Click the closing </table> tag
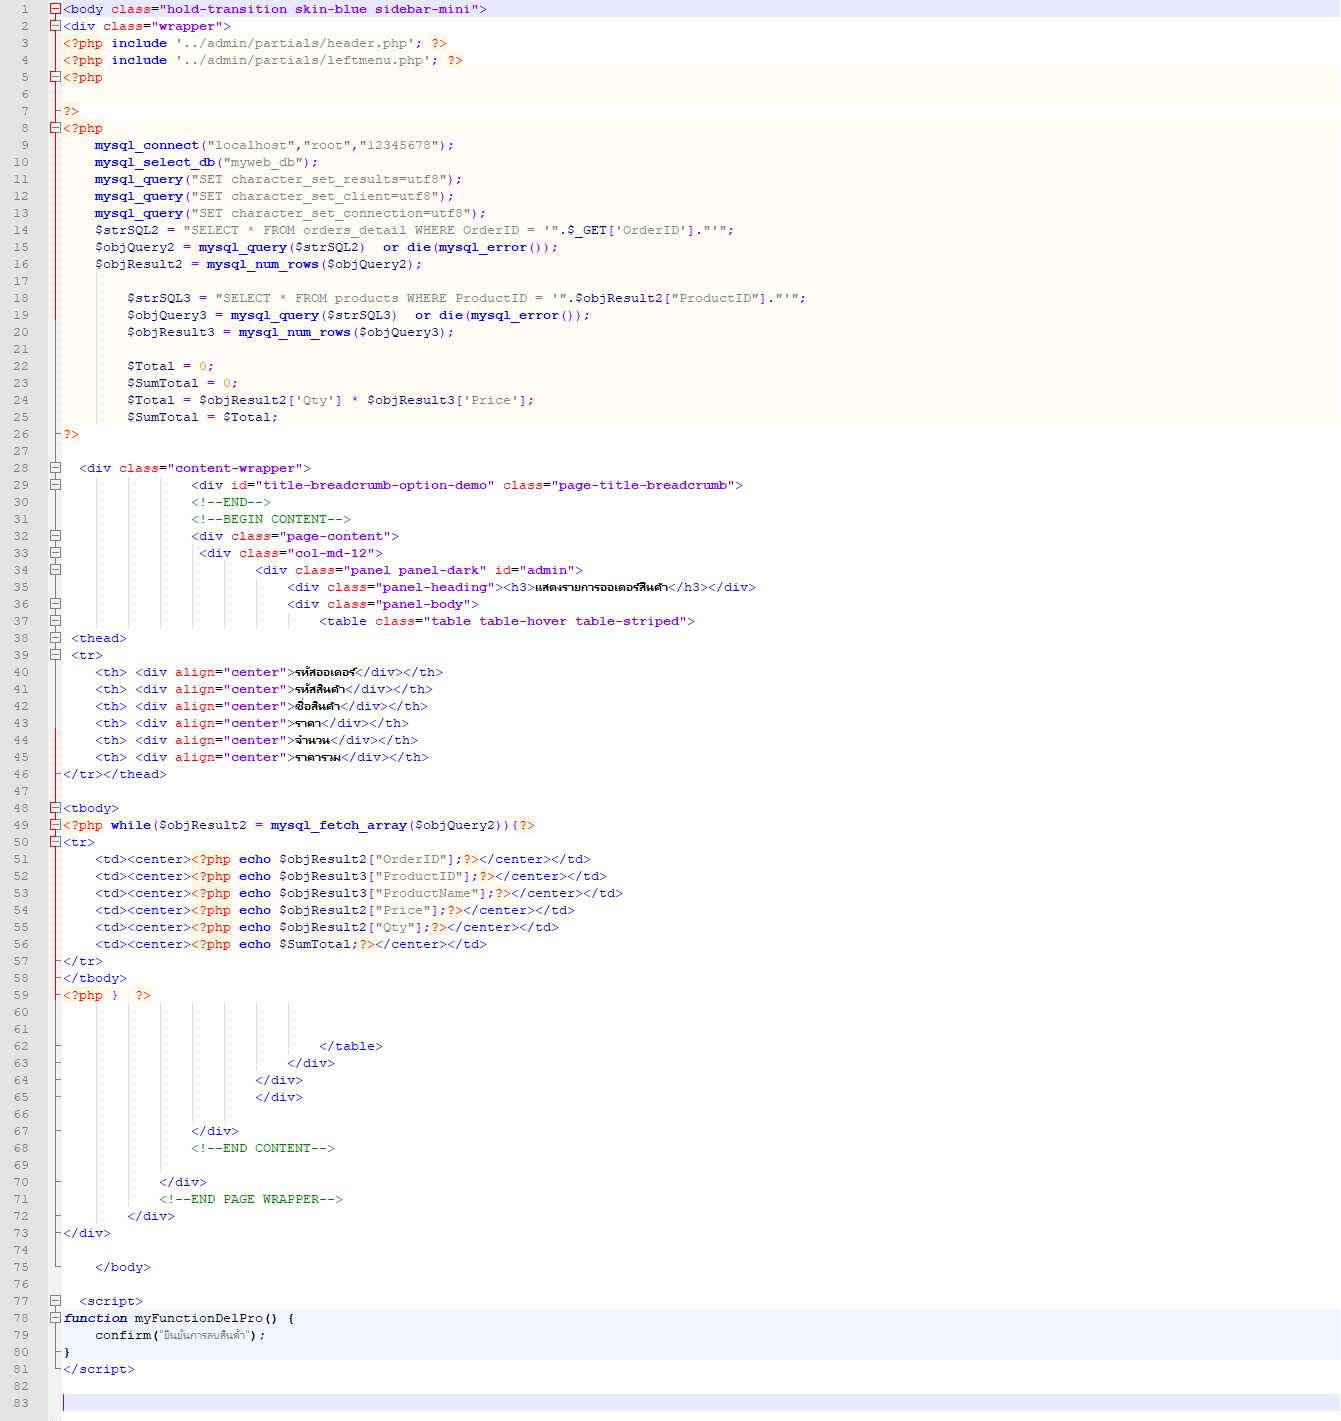Image resolution: width=1341 pixels, height=1421 pixels. pyautogui.click(x=351, y=1046)
